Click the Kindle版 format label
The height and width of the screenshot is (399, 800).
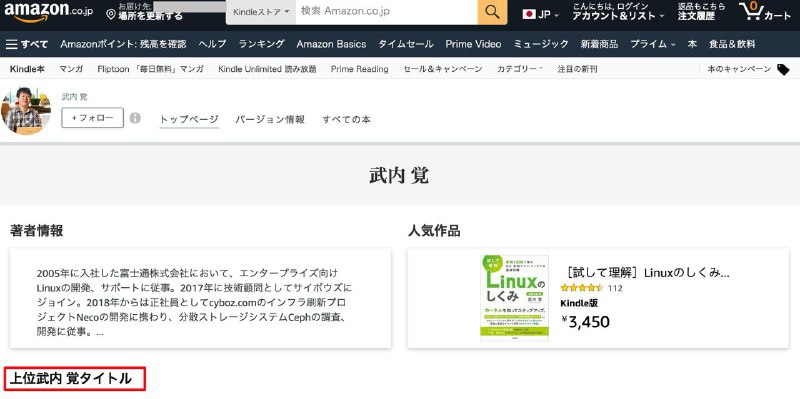click(x=579, y=303)
